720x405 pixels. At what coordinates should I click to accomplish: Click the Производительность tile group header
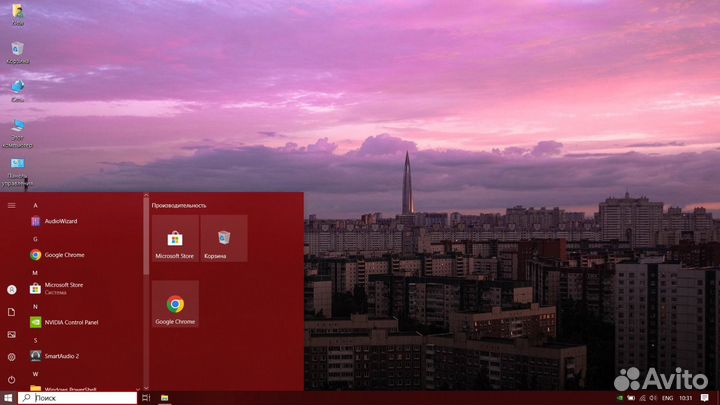179,206
